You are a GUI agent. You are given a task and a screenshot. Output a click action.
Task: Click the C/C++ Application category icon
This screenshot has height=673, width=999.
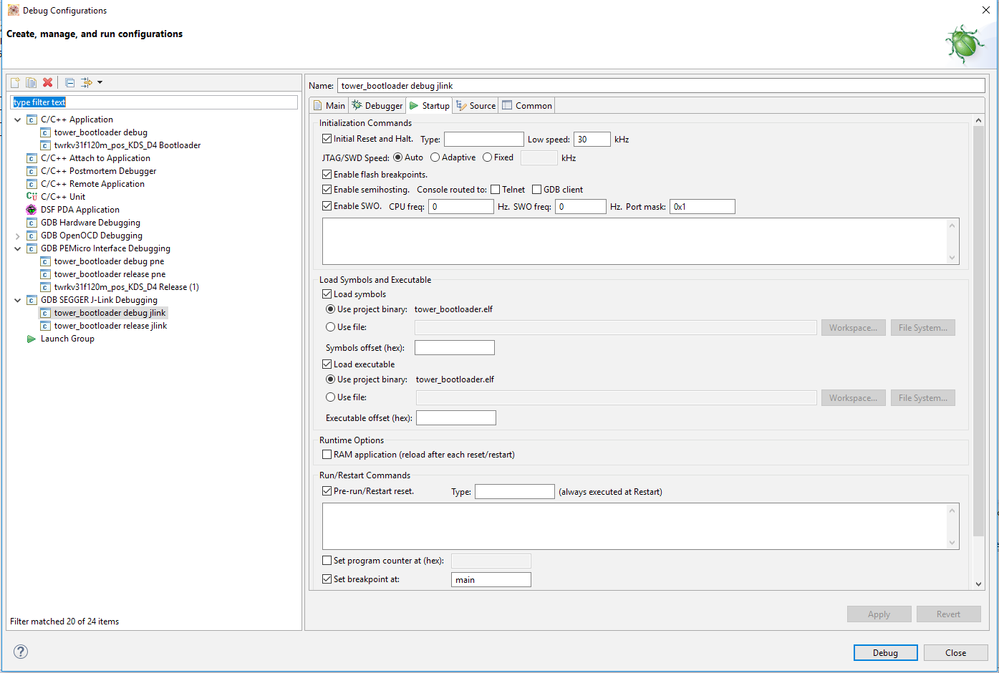coord(31,120)
